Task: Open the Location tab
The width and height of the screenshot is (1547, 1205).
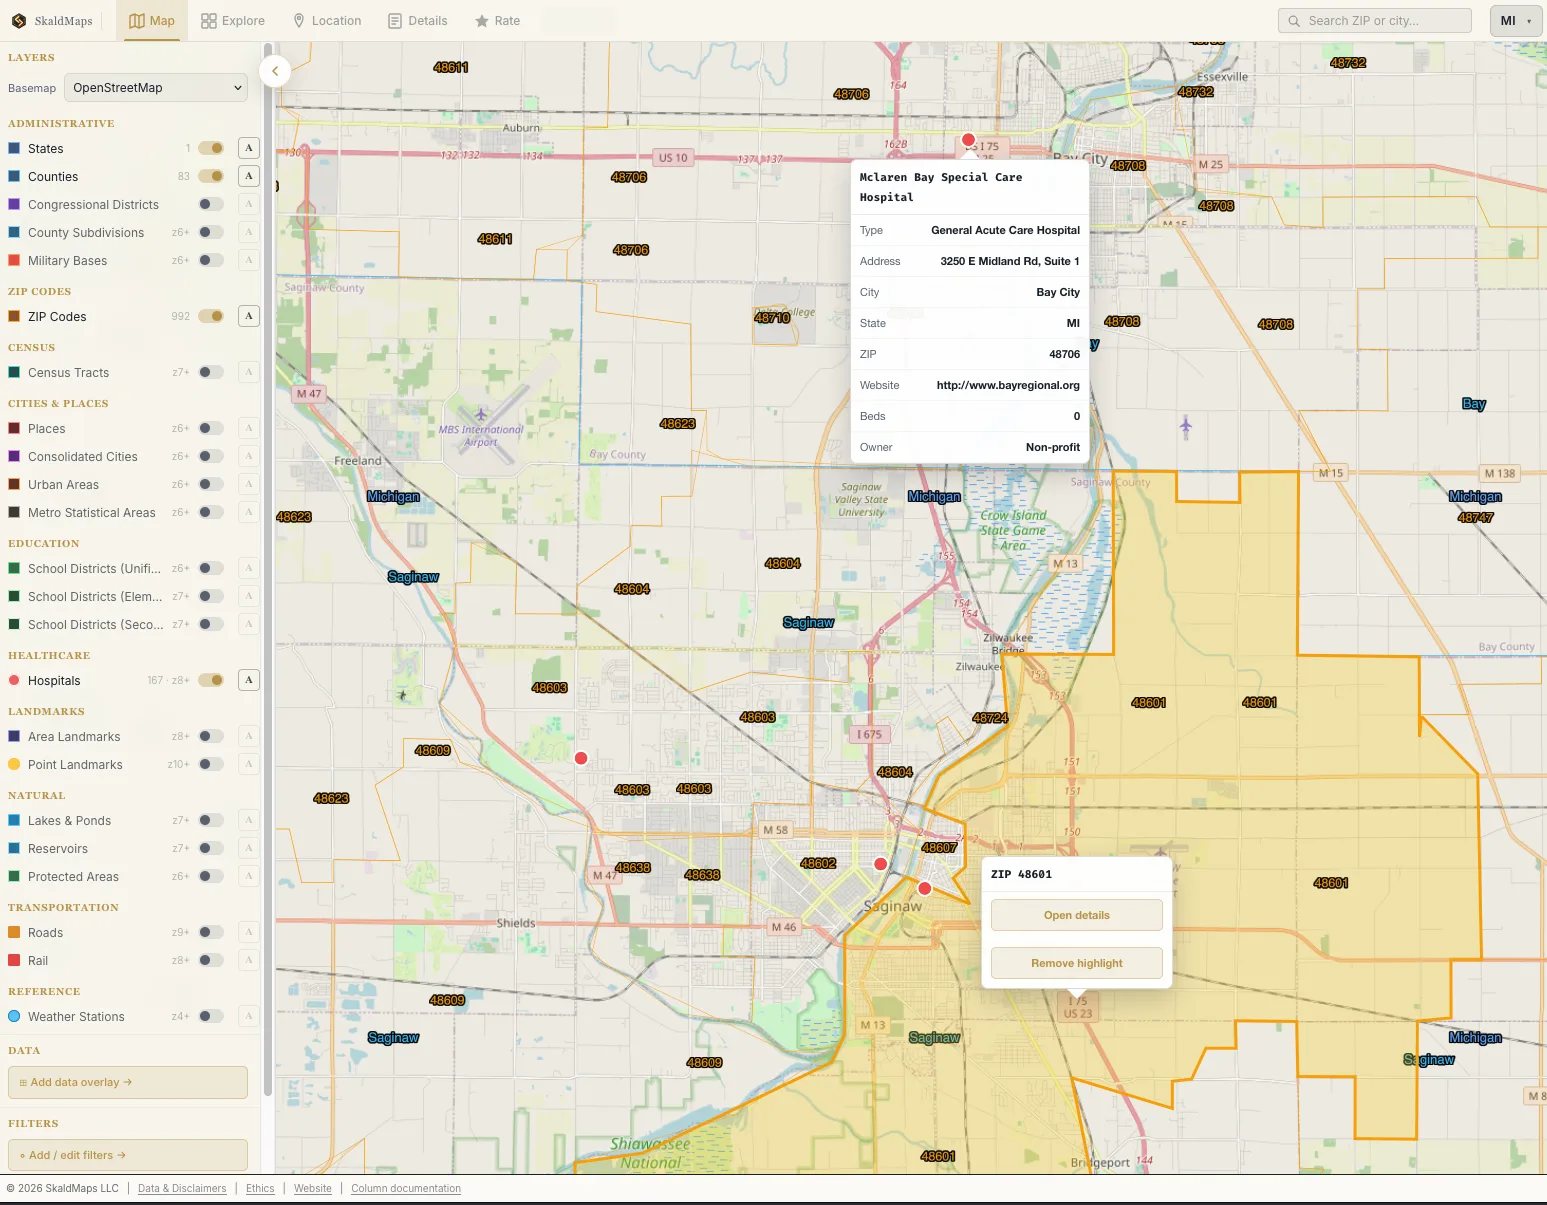Action: pos(327,21)
